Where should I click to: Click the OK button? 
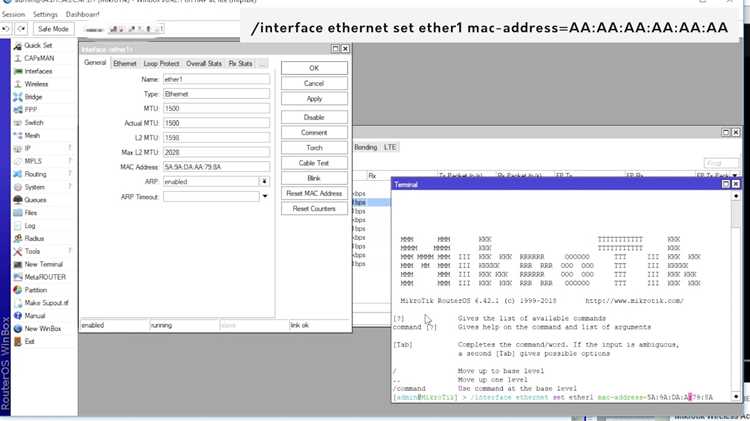(x=314, y=68)
